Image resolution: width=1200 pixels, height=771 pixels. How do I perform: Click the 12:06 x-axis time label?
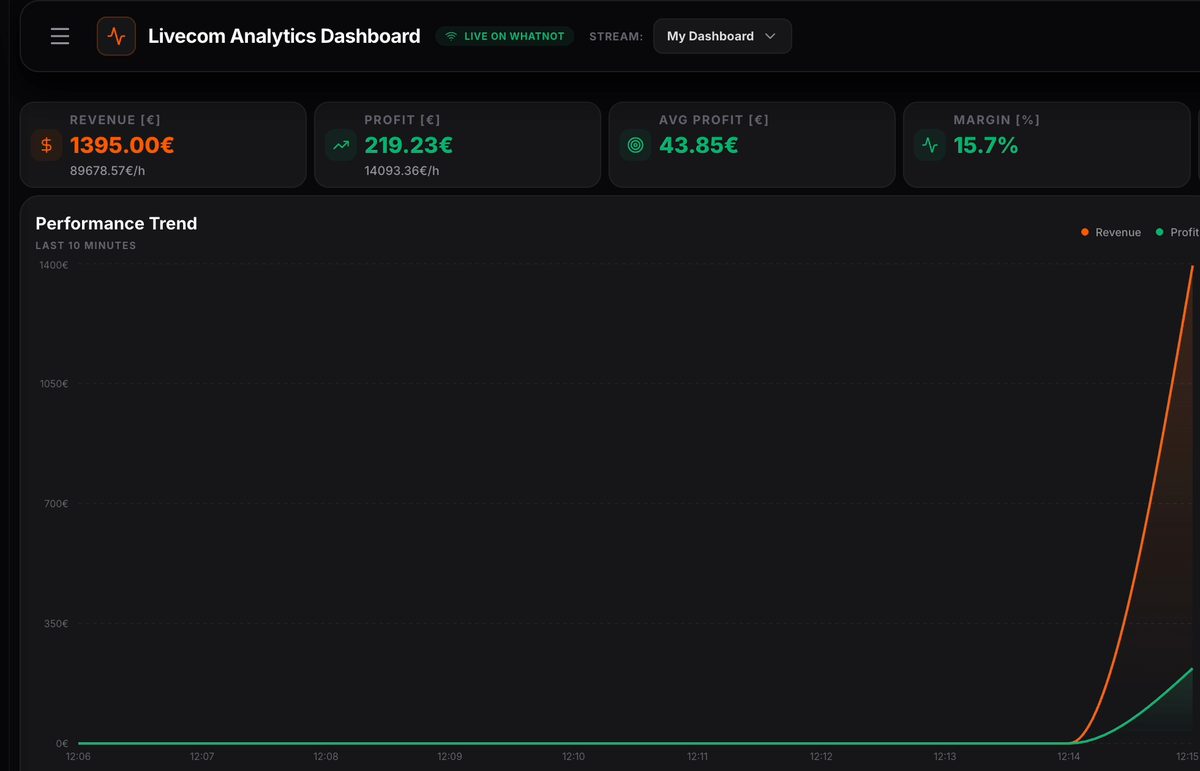[x=78, y=757]
